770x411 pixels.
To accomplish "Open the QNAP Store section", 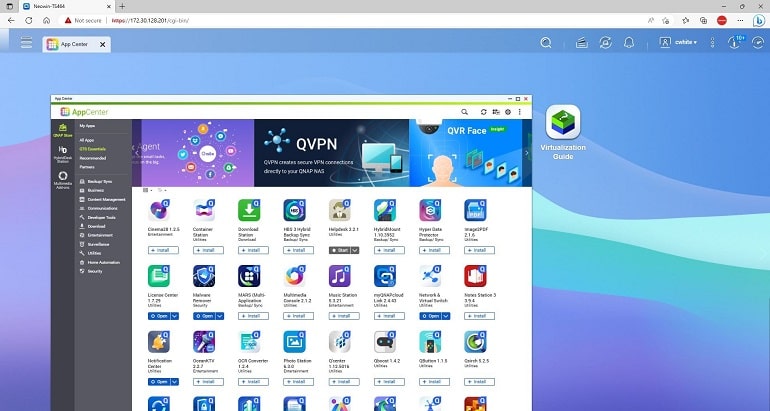I will (x=63, y=130).
